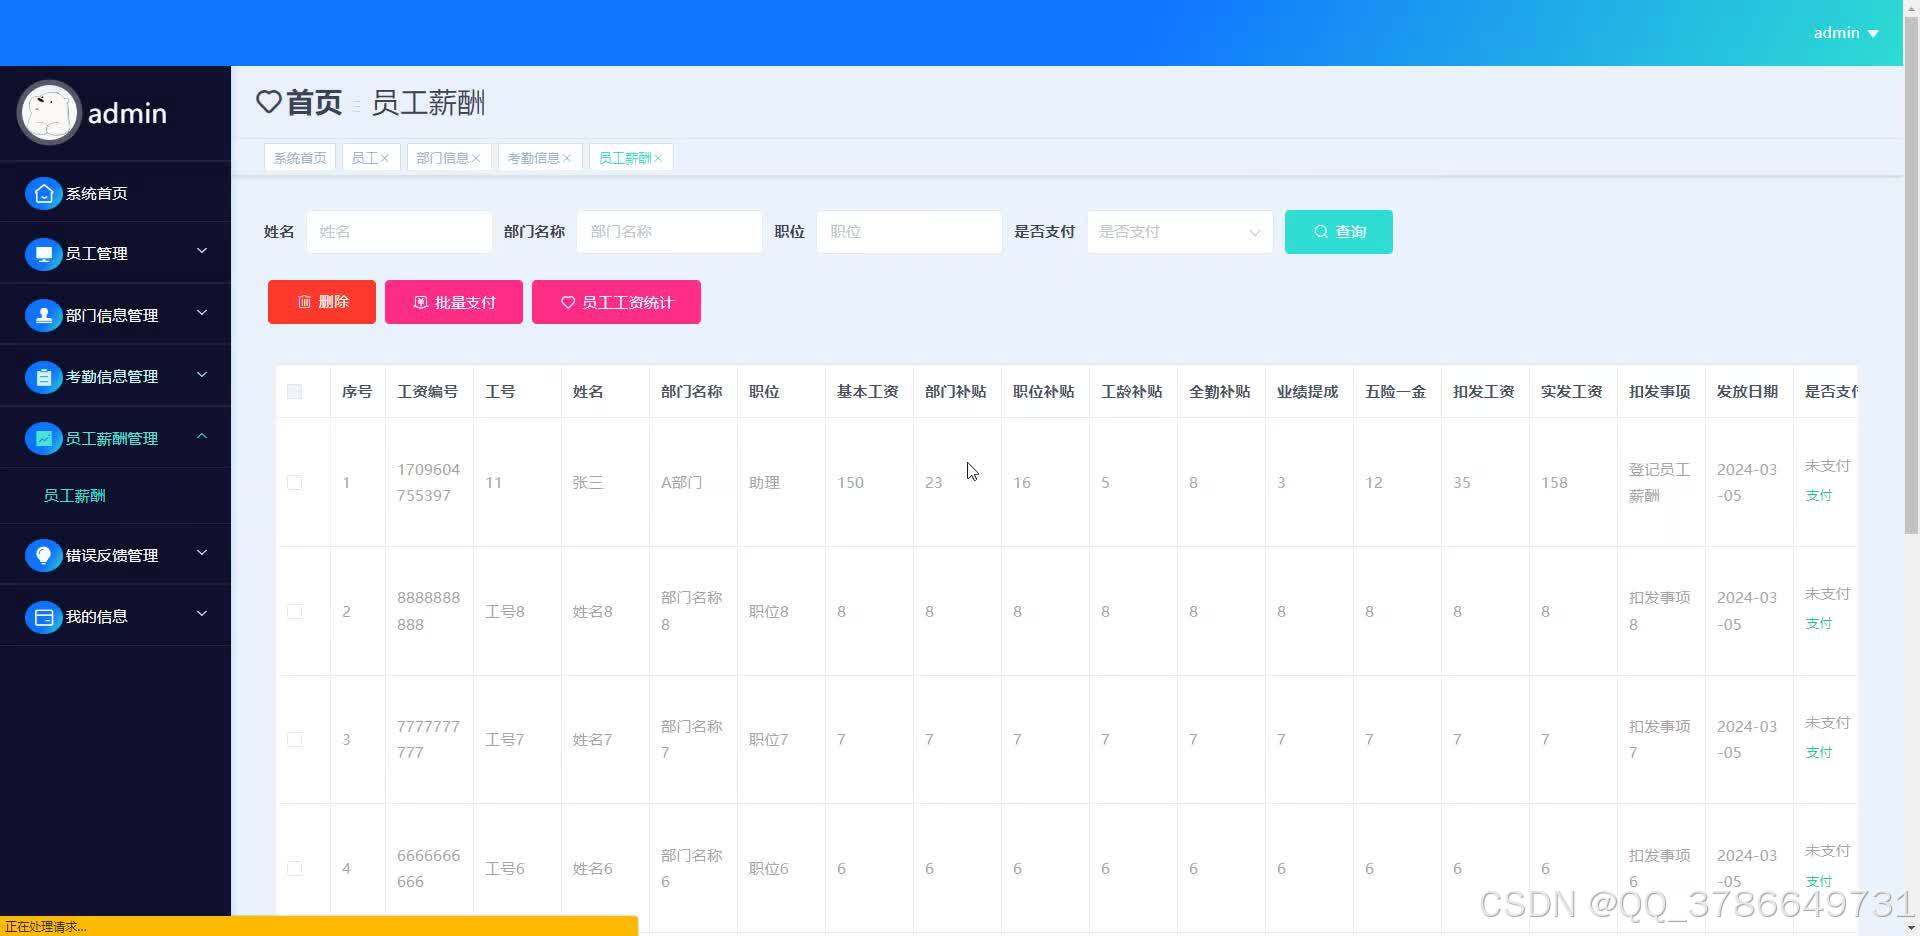This screenshot has width=1920, height=936.
Task: Collapse the 员工薪酬管理 sidebar section
Action: click(202, 438)
